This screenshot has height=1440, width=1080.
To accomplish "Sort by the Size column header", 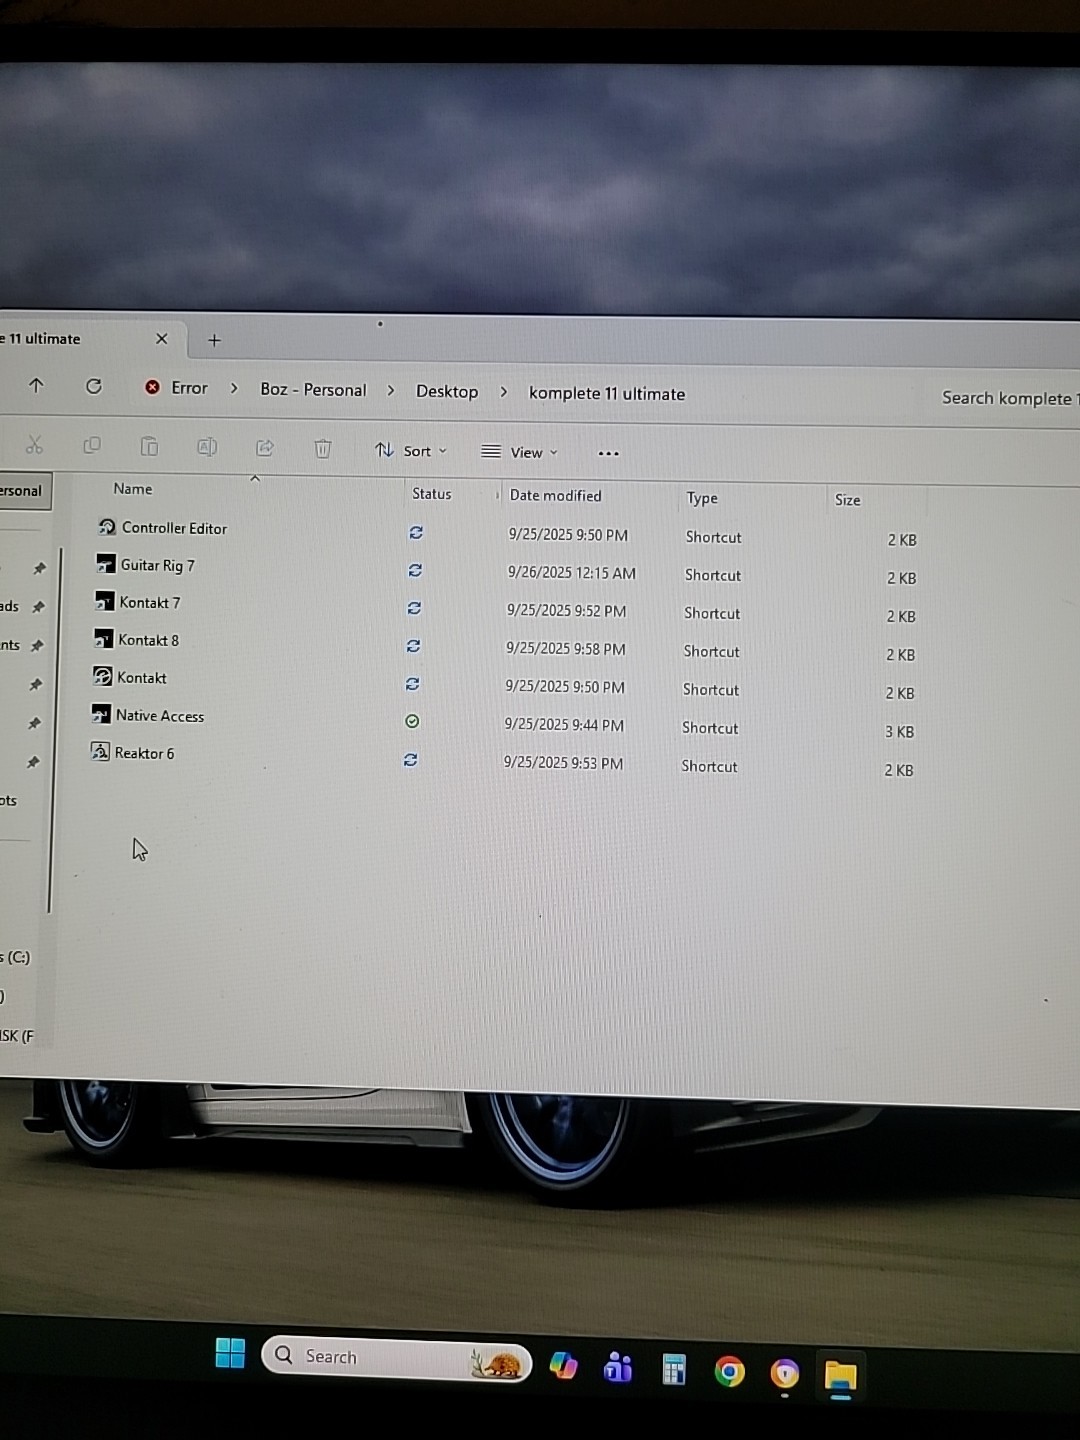I will [848, 500].
